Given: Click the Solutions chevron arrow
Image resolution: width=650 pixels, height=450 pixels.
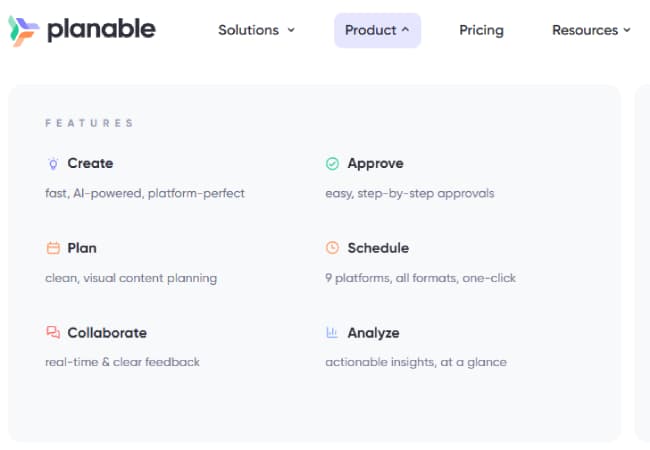Looking at the screenshot, I should (x=291, y=30).
